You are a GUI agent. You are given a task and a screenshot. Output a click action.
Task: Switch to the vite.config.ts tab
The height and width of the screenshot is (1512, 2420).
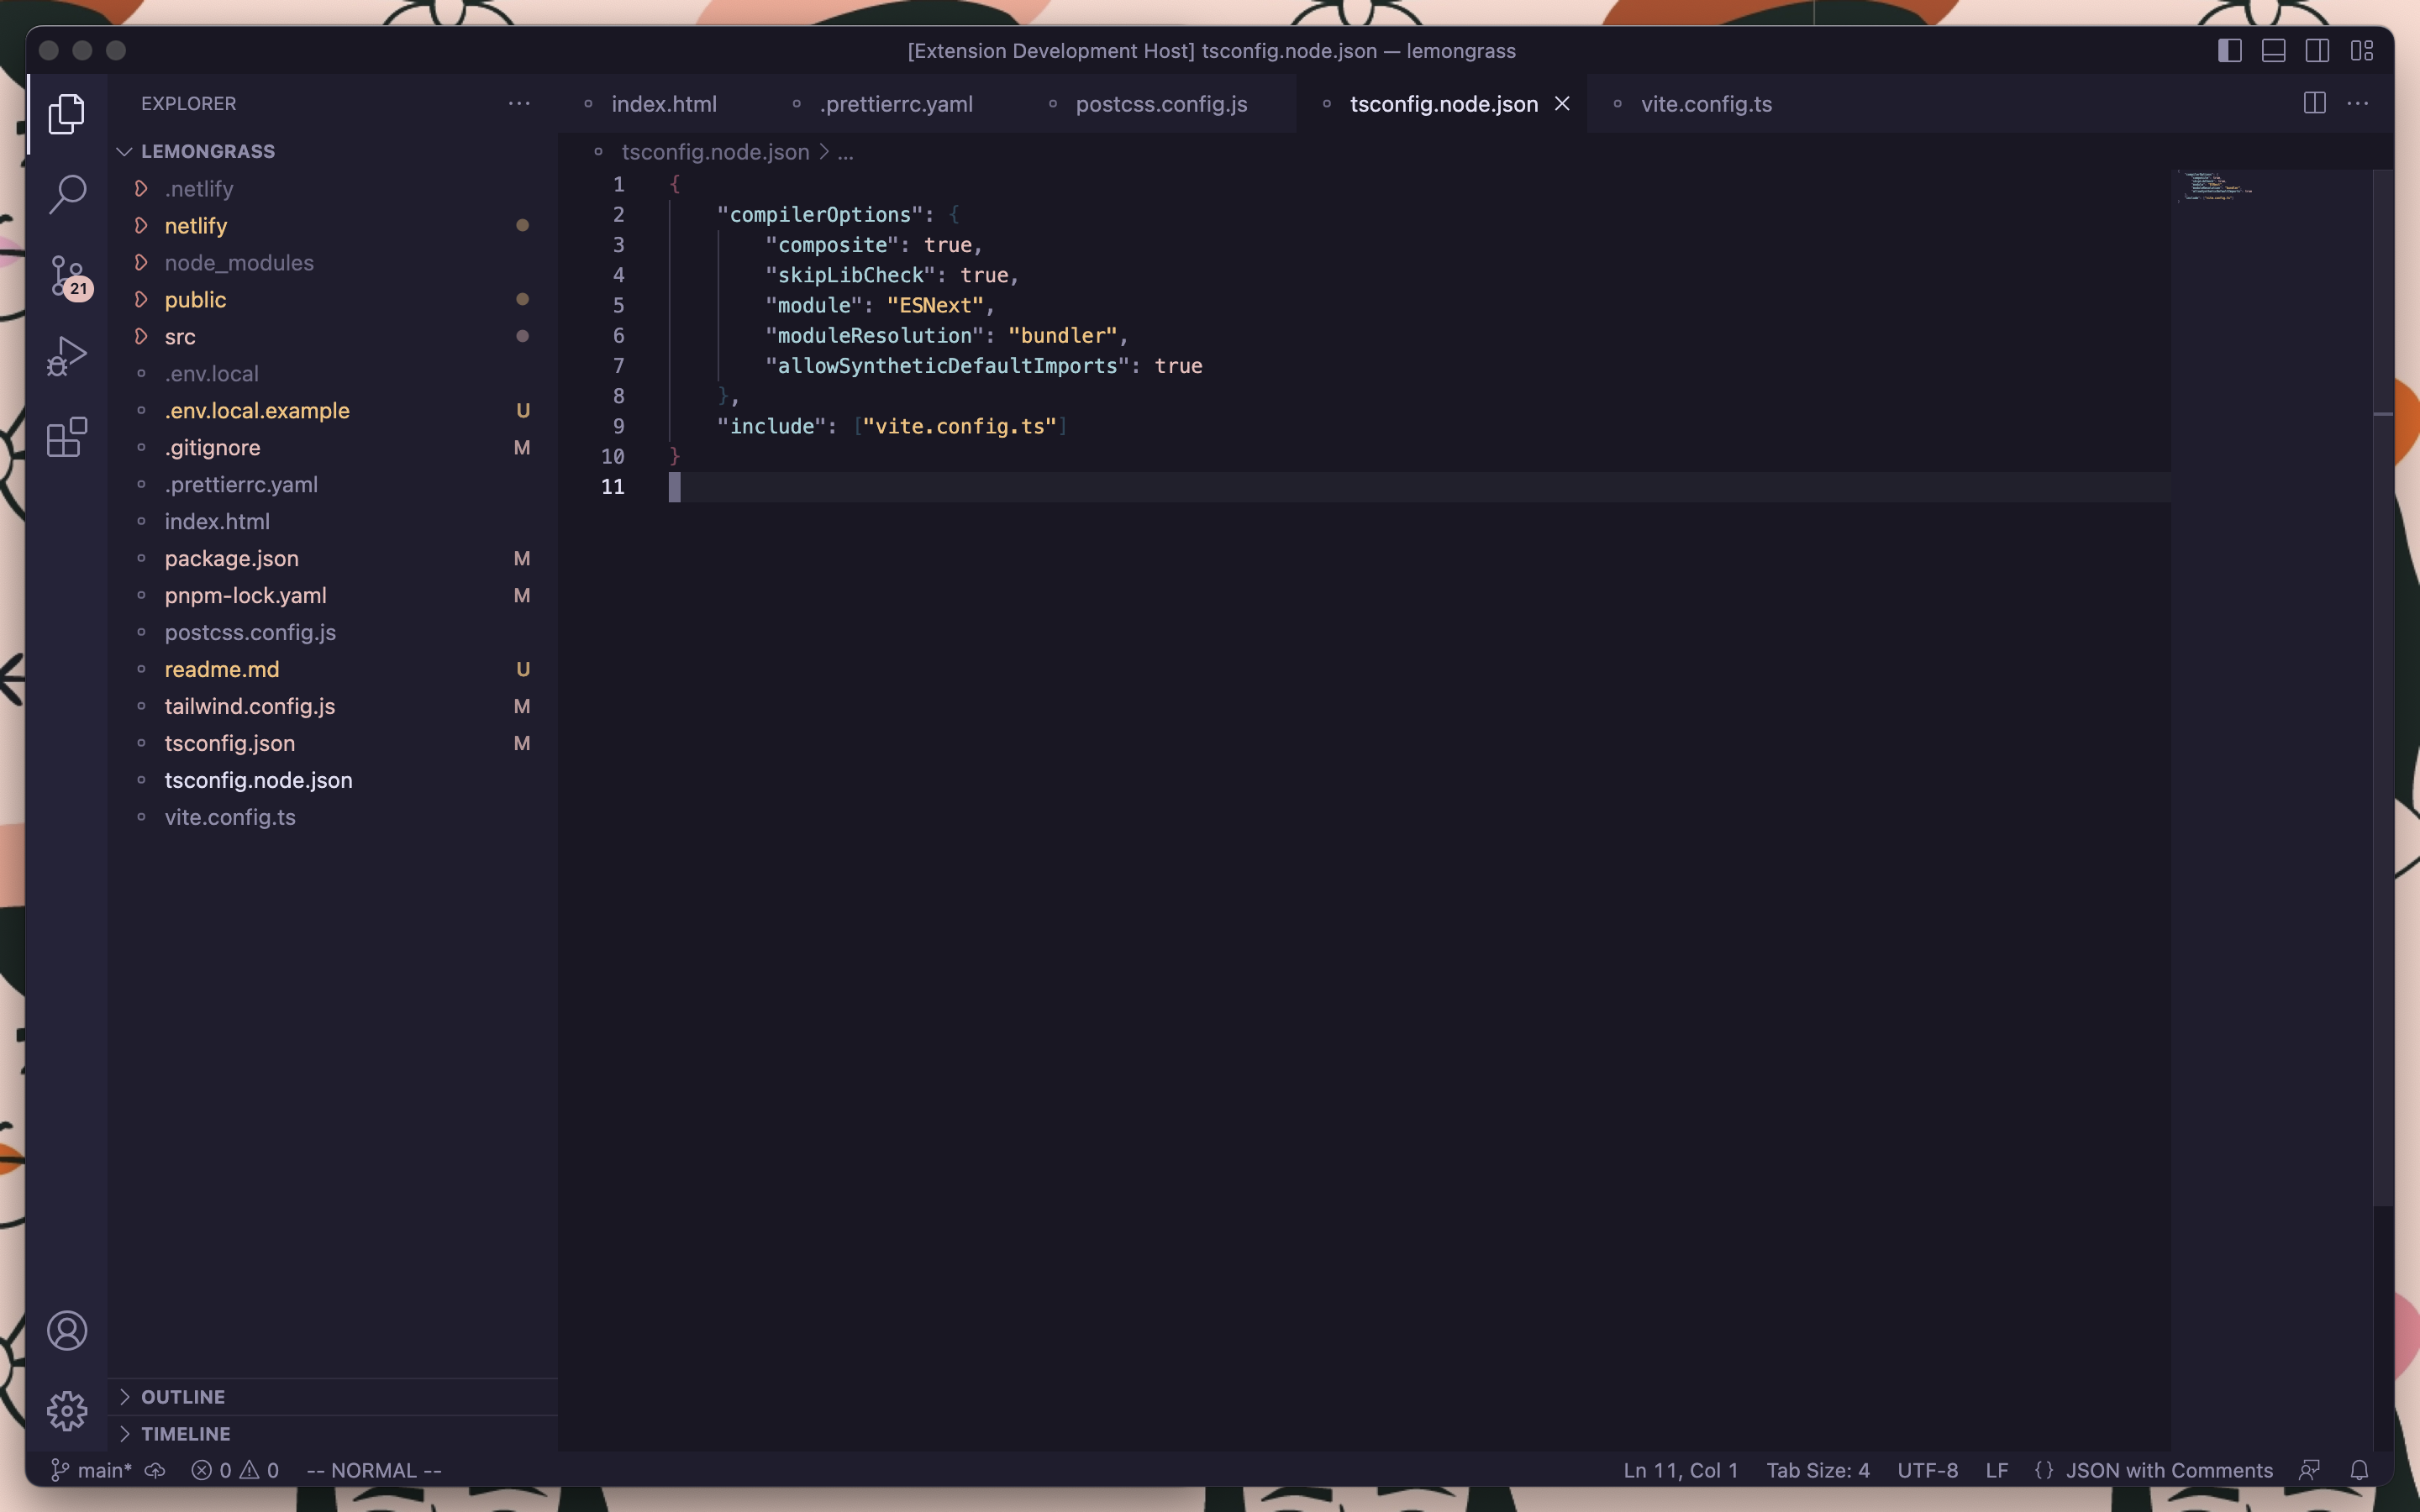pos(1705,104)
